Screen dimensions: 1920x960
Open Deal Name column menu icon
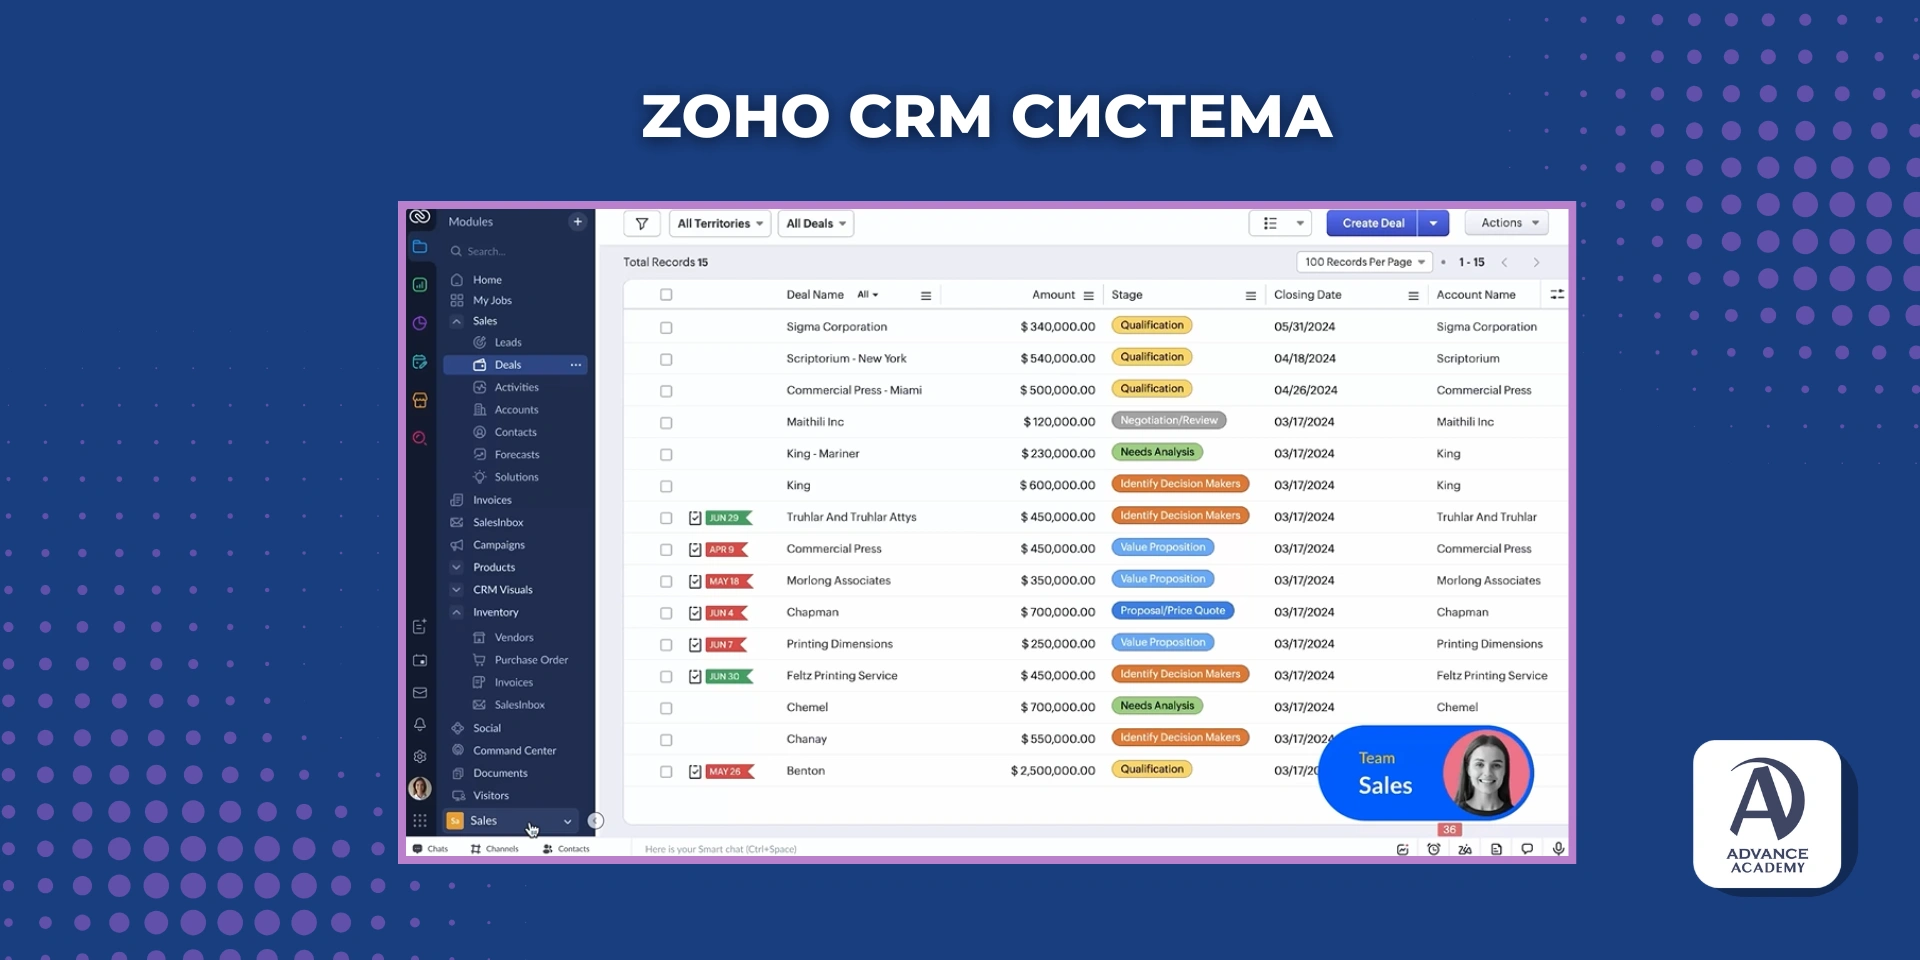[926, 296]
